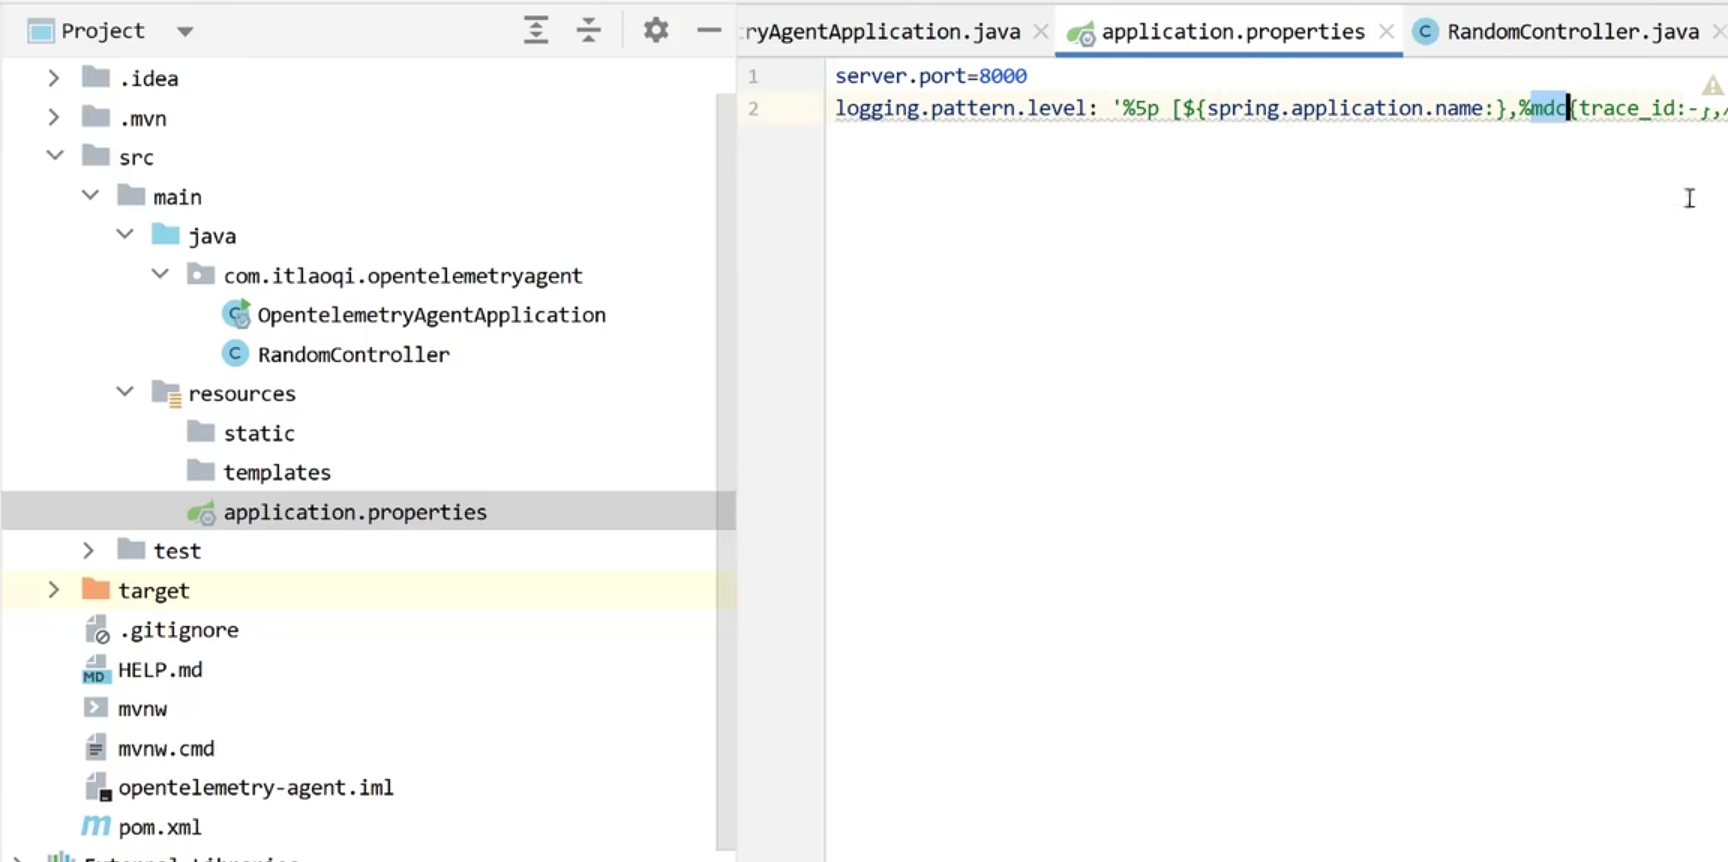Expand the target folder
This screenshot has width=1728, height=862.
coord(54,590)
